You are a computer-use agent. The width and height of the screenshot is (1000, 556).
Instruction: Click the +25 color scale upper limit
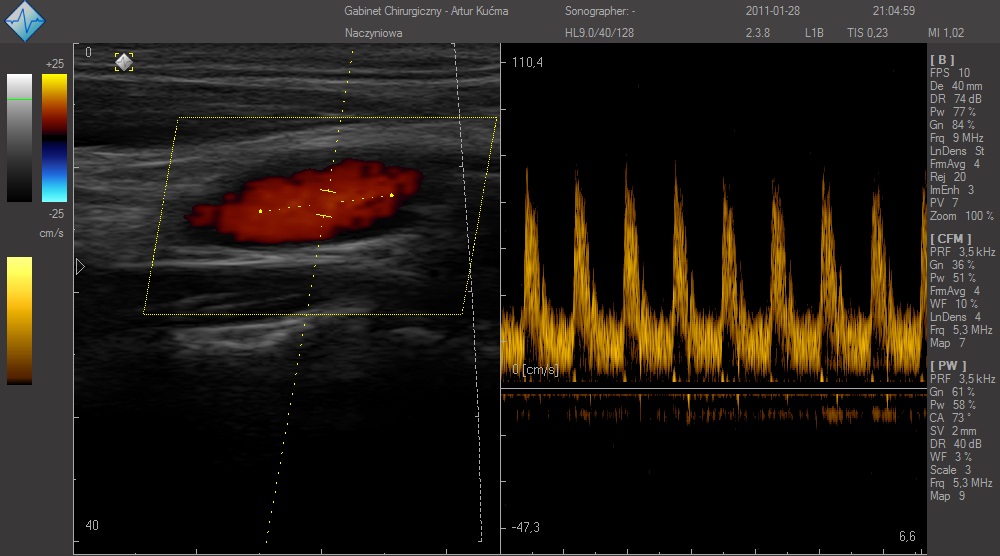(55, 64)
